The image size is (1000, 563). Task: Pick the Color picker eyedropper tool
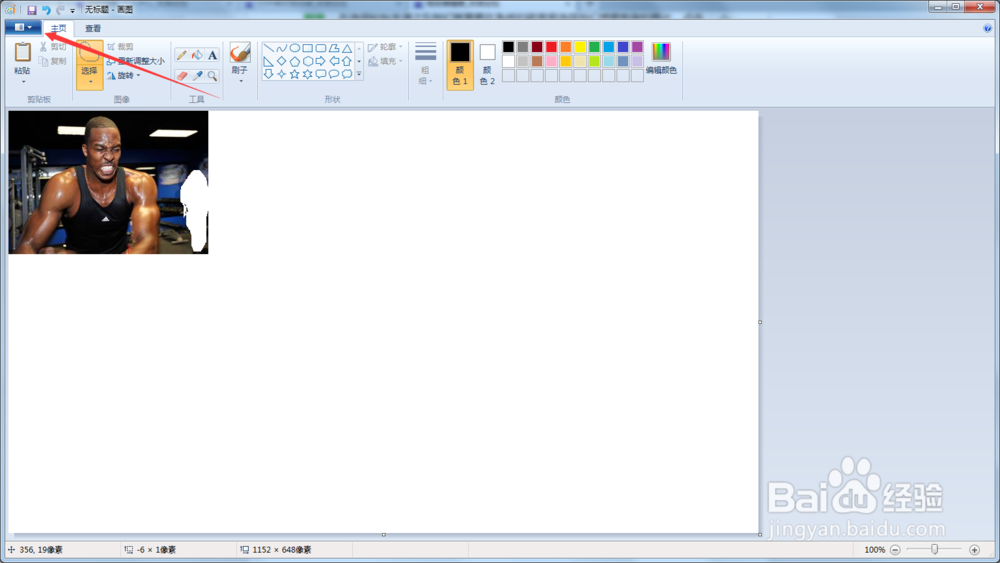point(197,76)
